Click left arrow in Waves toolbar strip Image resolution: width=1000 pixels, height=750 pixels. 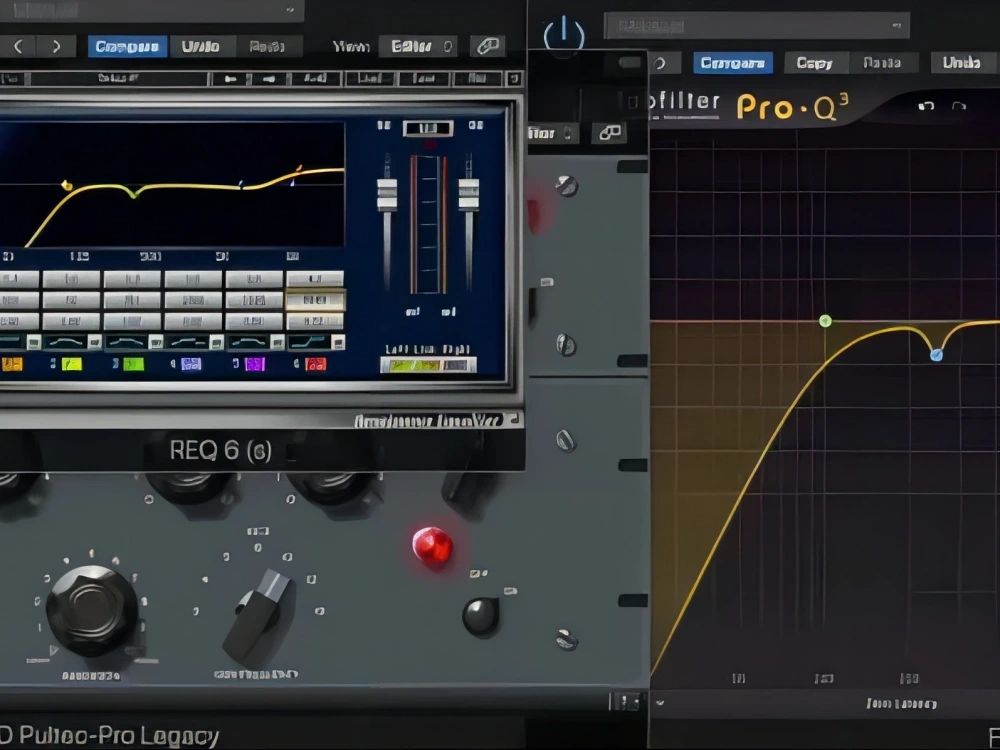pos(230,78)
